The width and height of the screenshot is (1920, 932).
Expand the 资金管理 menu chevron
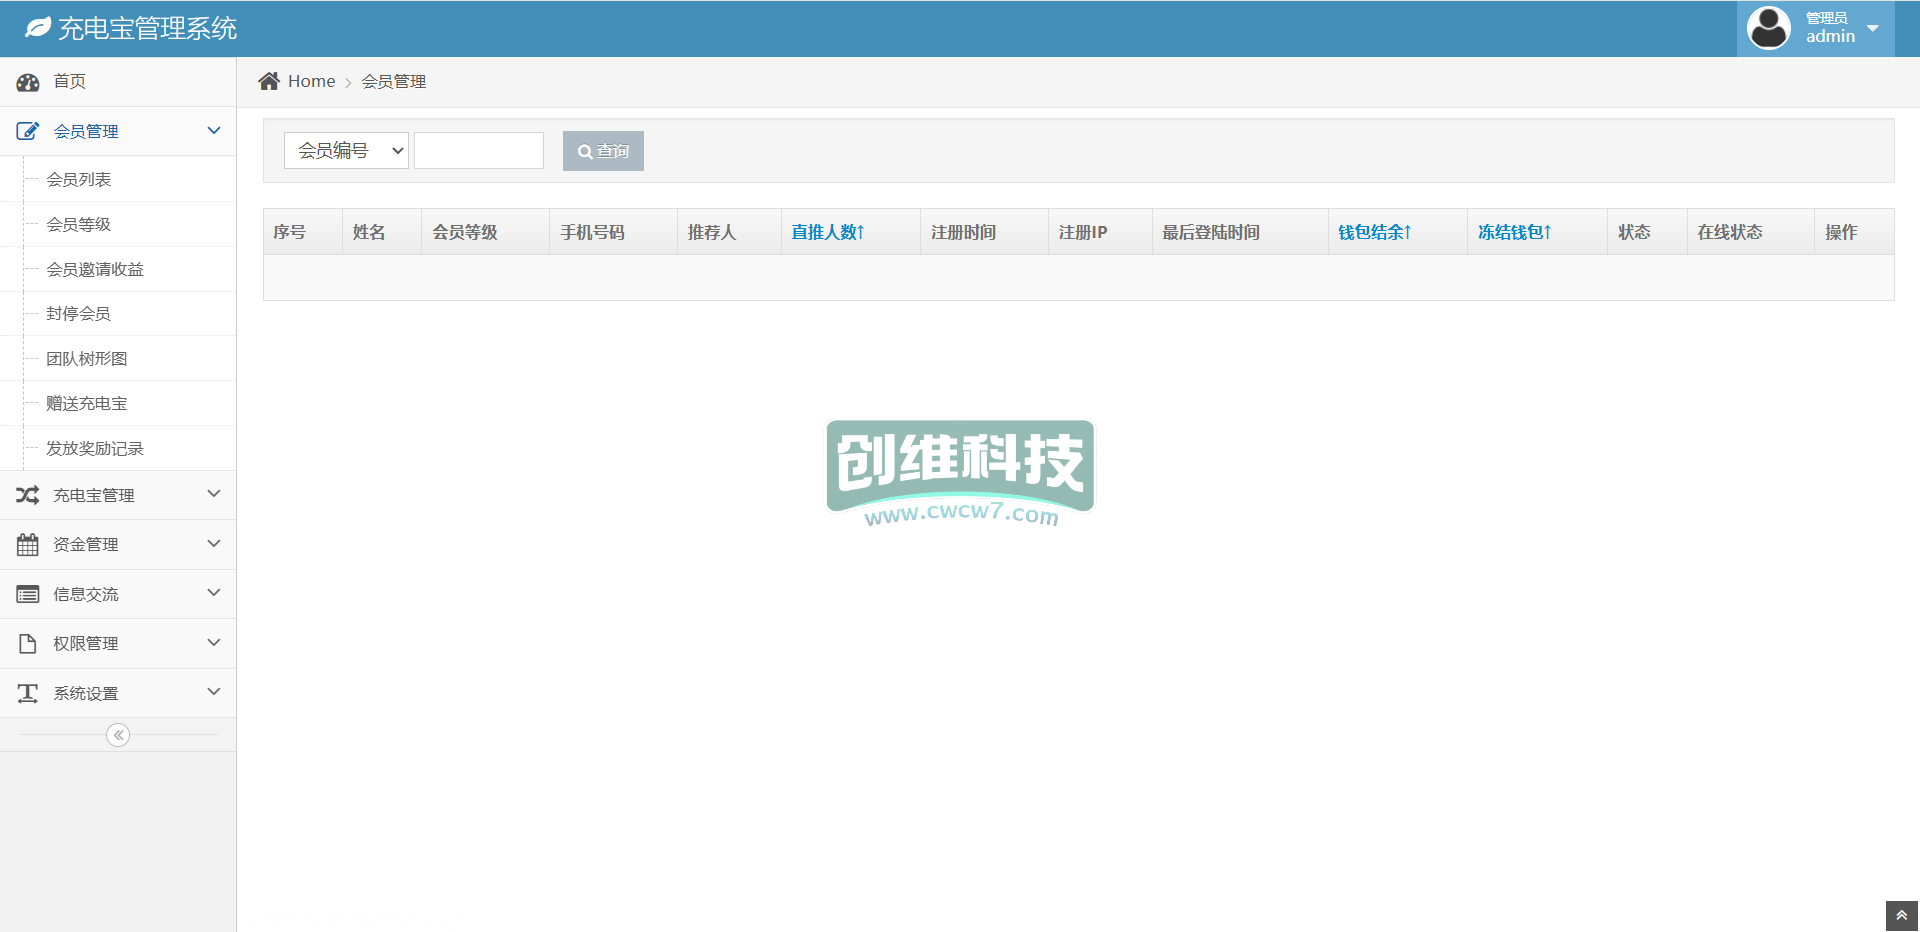pyautogui.click(x=213, y=543)
